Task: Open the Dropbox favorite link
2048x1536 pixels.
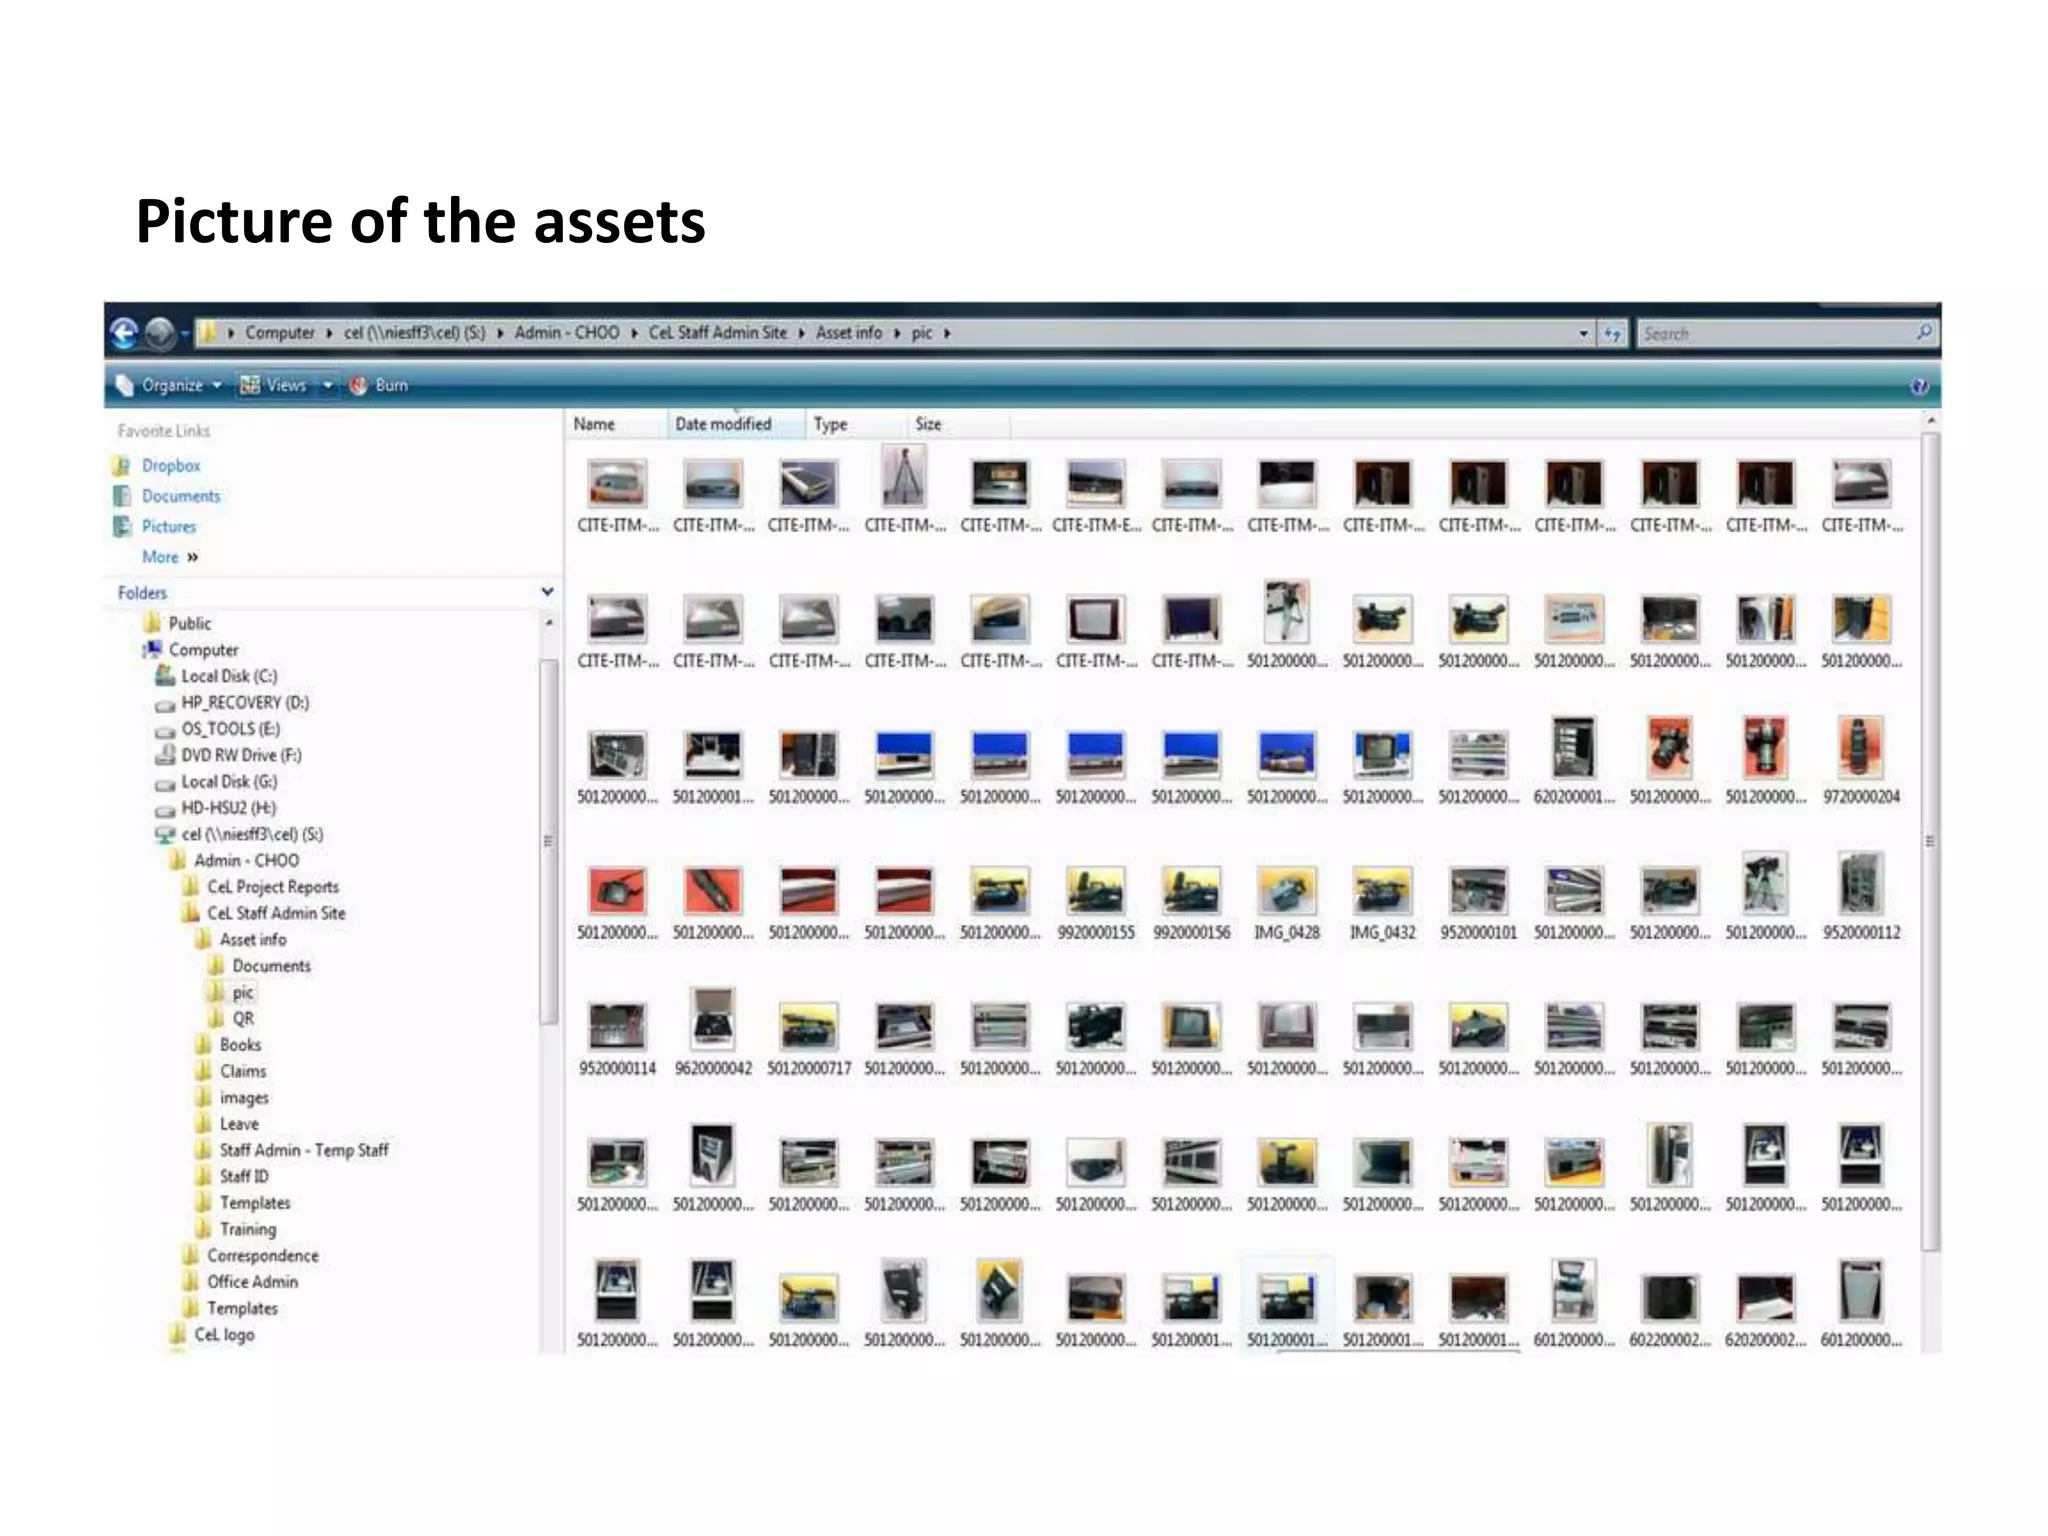Action: (x=170, y=466)
